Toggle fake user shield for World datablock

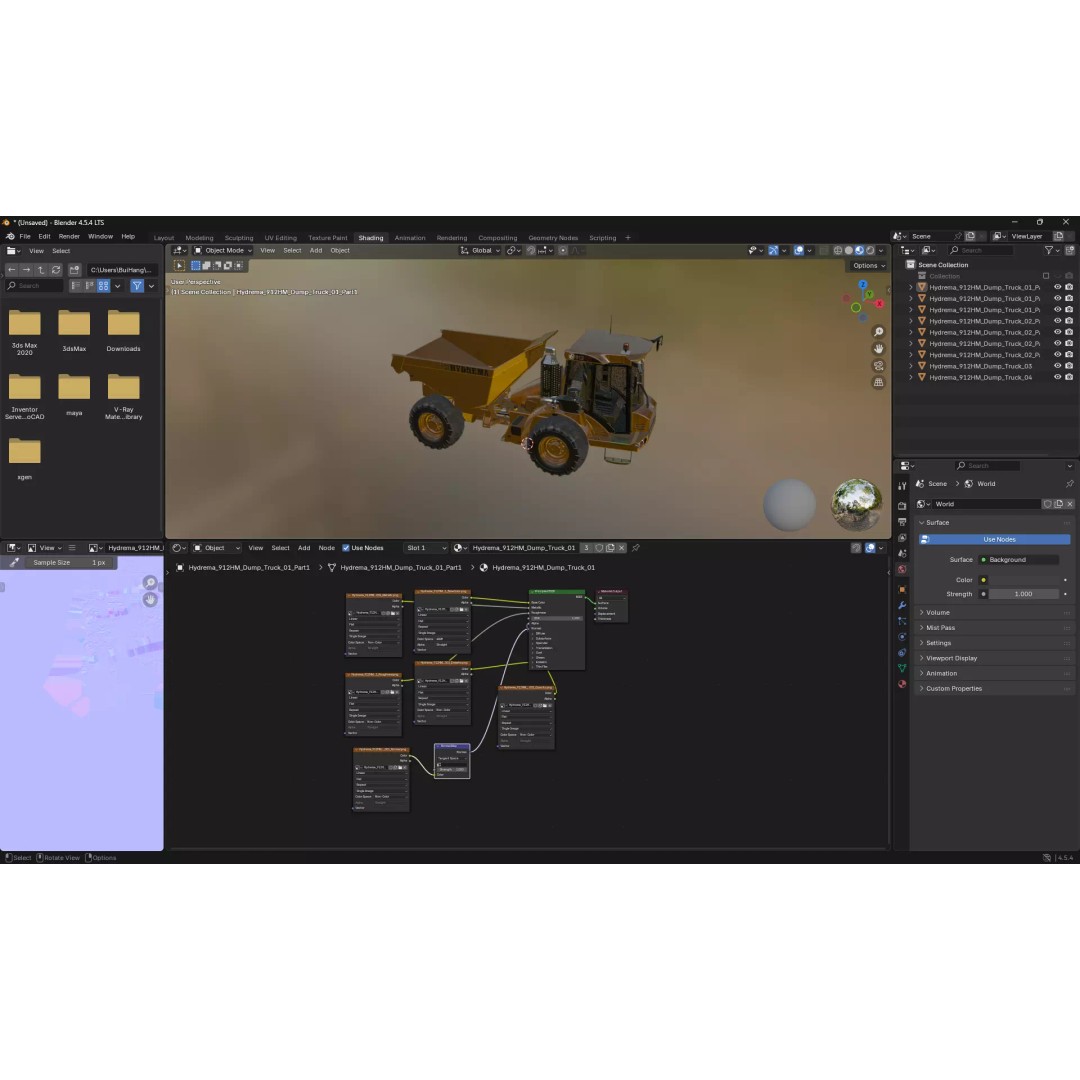click(1048, 504)
